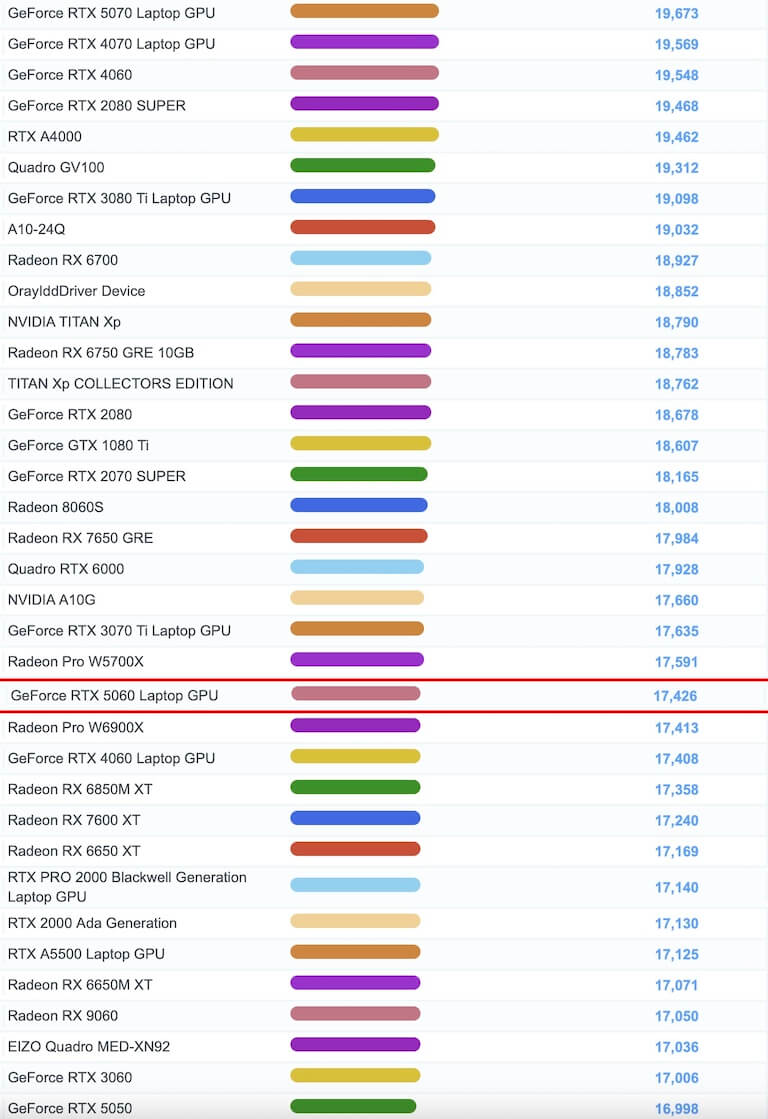Screen dimensions: 768x1119
Task: Click GeForce RTX 3060 name
Action: 70,1078
